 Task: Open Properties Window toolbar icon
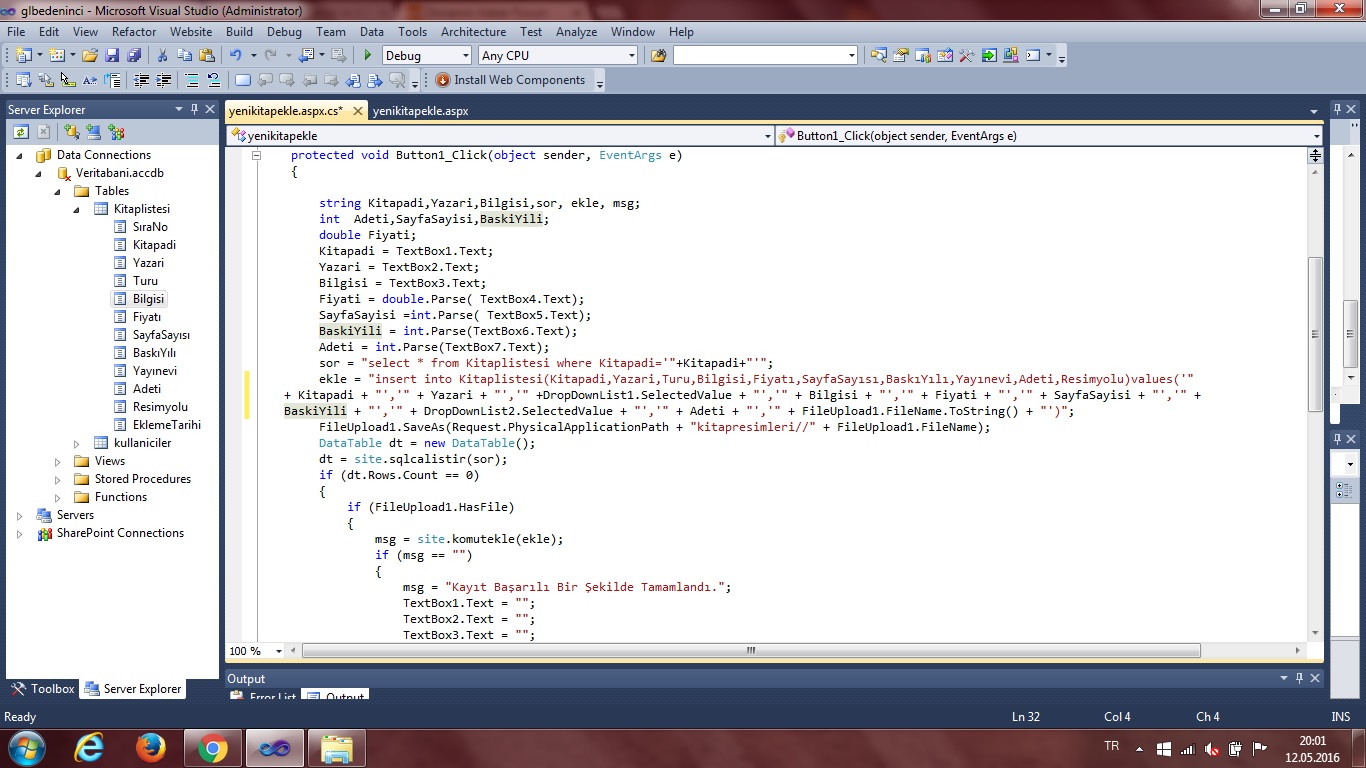[901, 55]
